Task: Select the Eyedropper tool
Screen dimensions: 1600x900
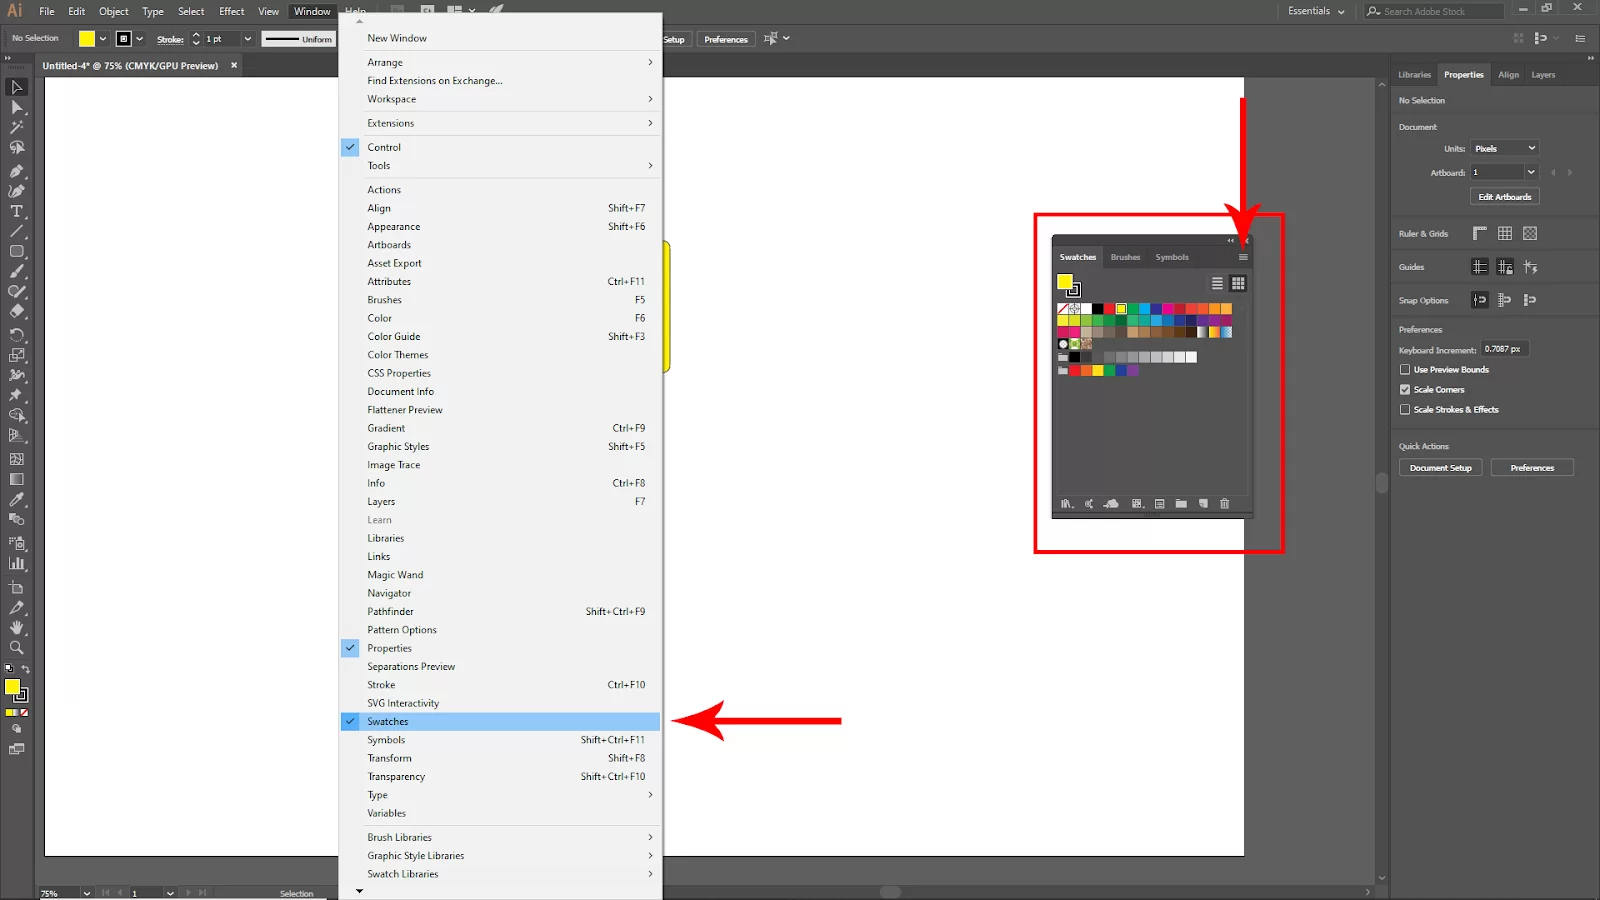Action: [16, 499]
